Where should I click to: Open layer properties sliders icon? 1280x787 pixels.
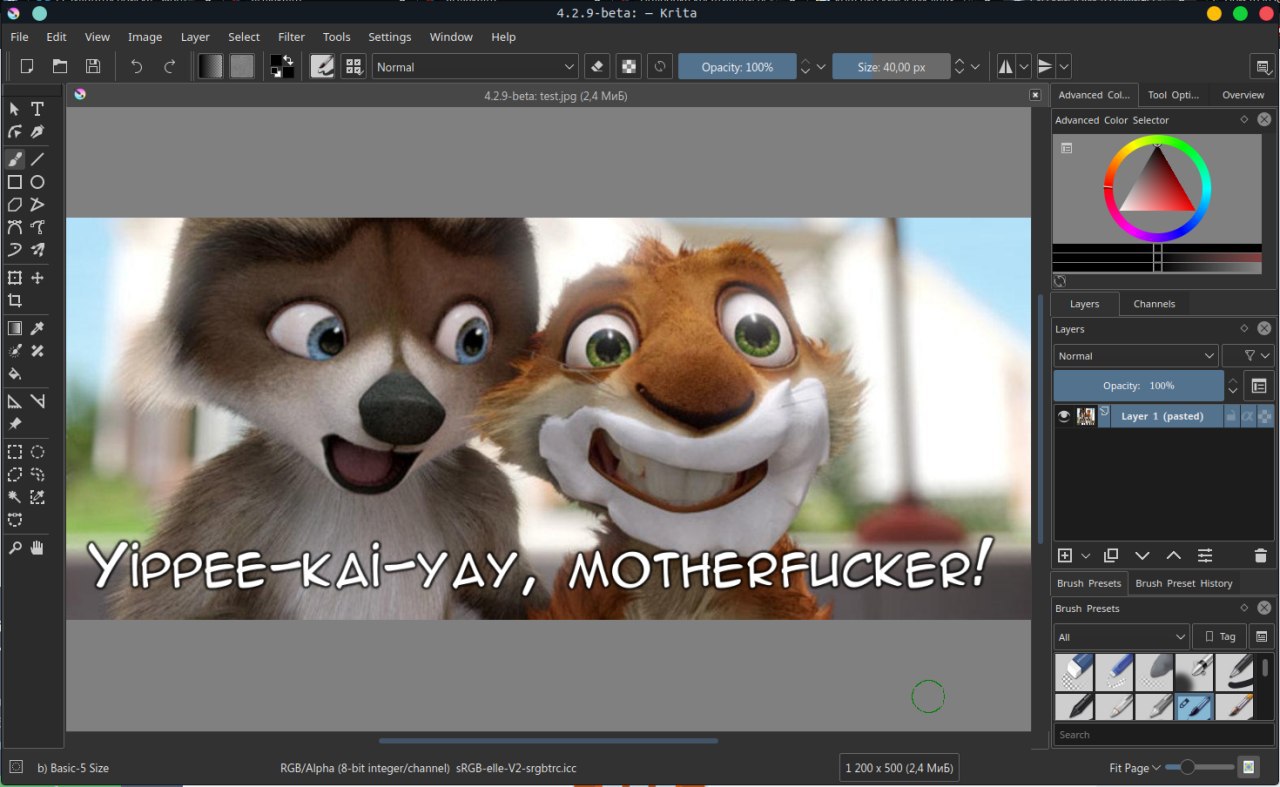(1205, 556)
